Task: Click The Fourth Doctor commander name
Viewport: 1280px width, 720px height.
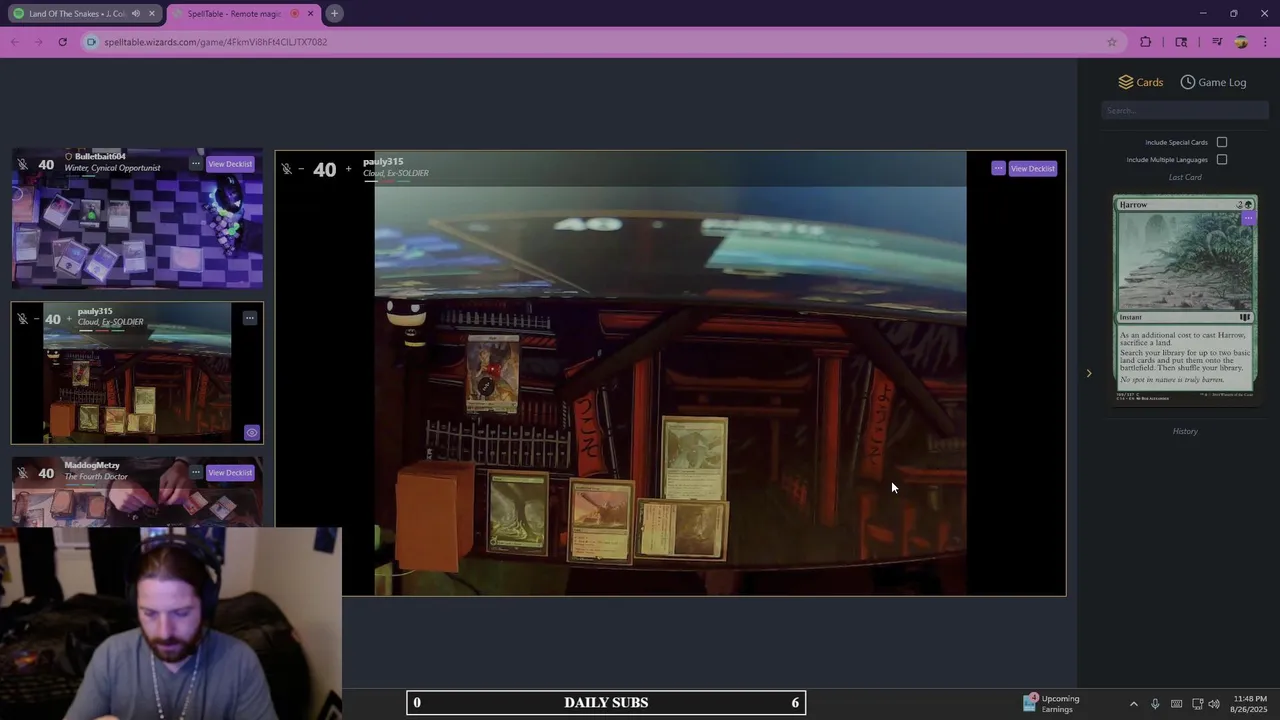Action: (x=96, y=476)
